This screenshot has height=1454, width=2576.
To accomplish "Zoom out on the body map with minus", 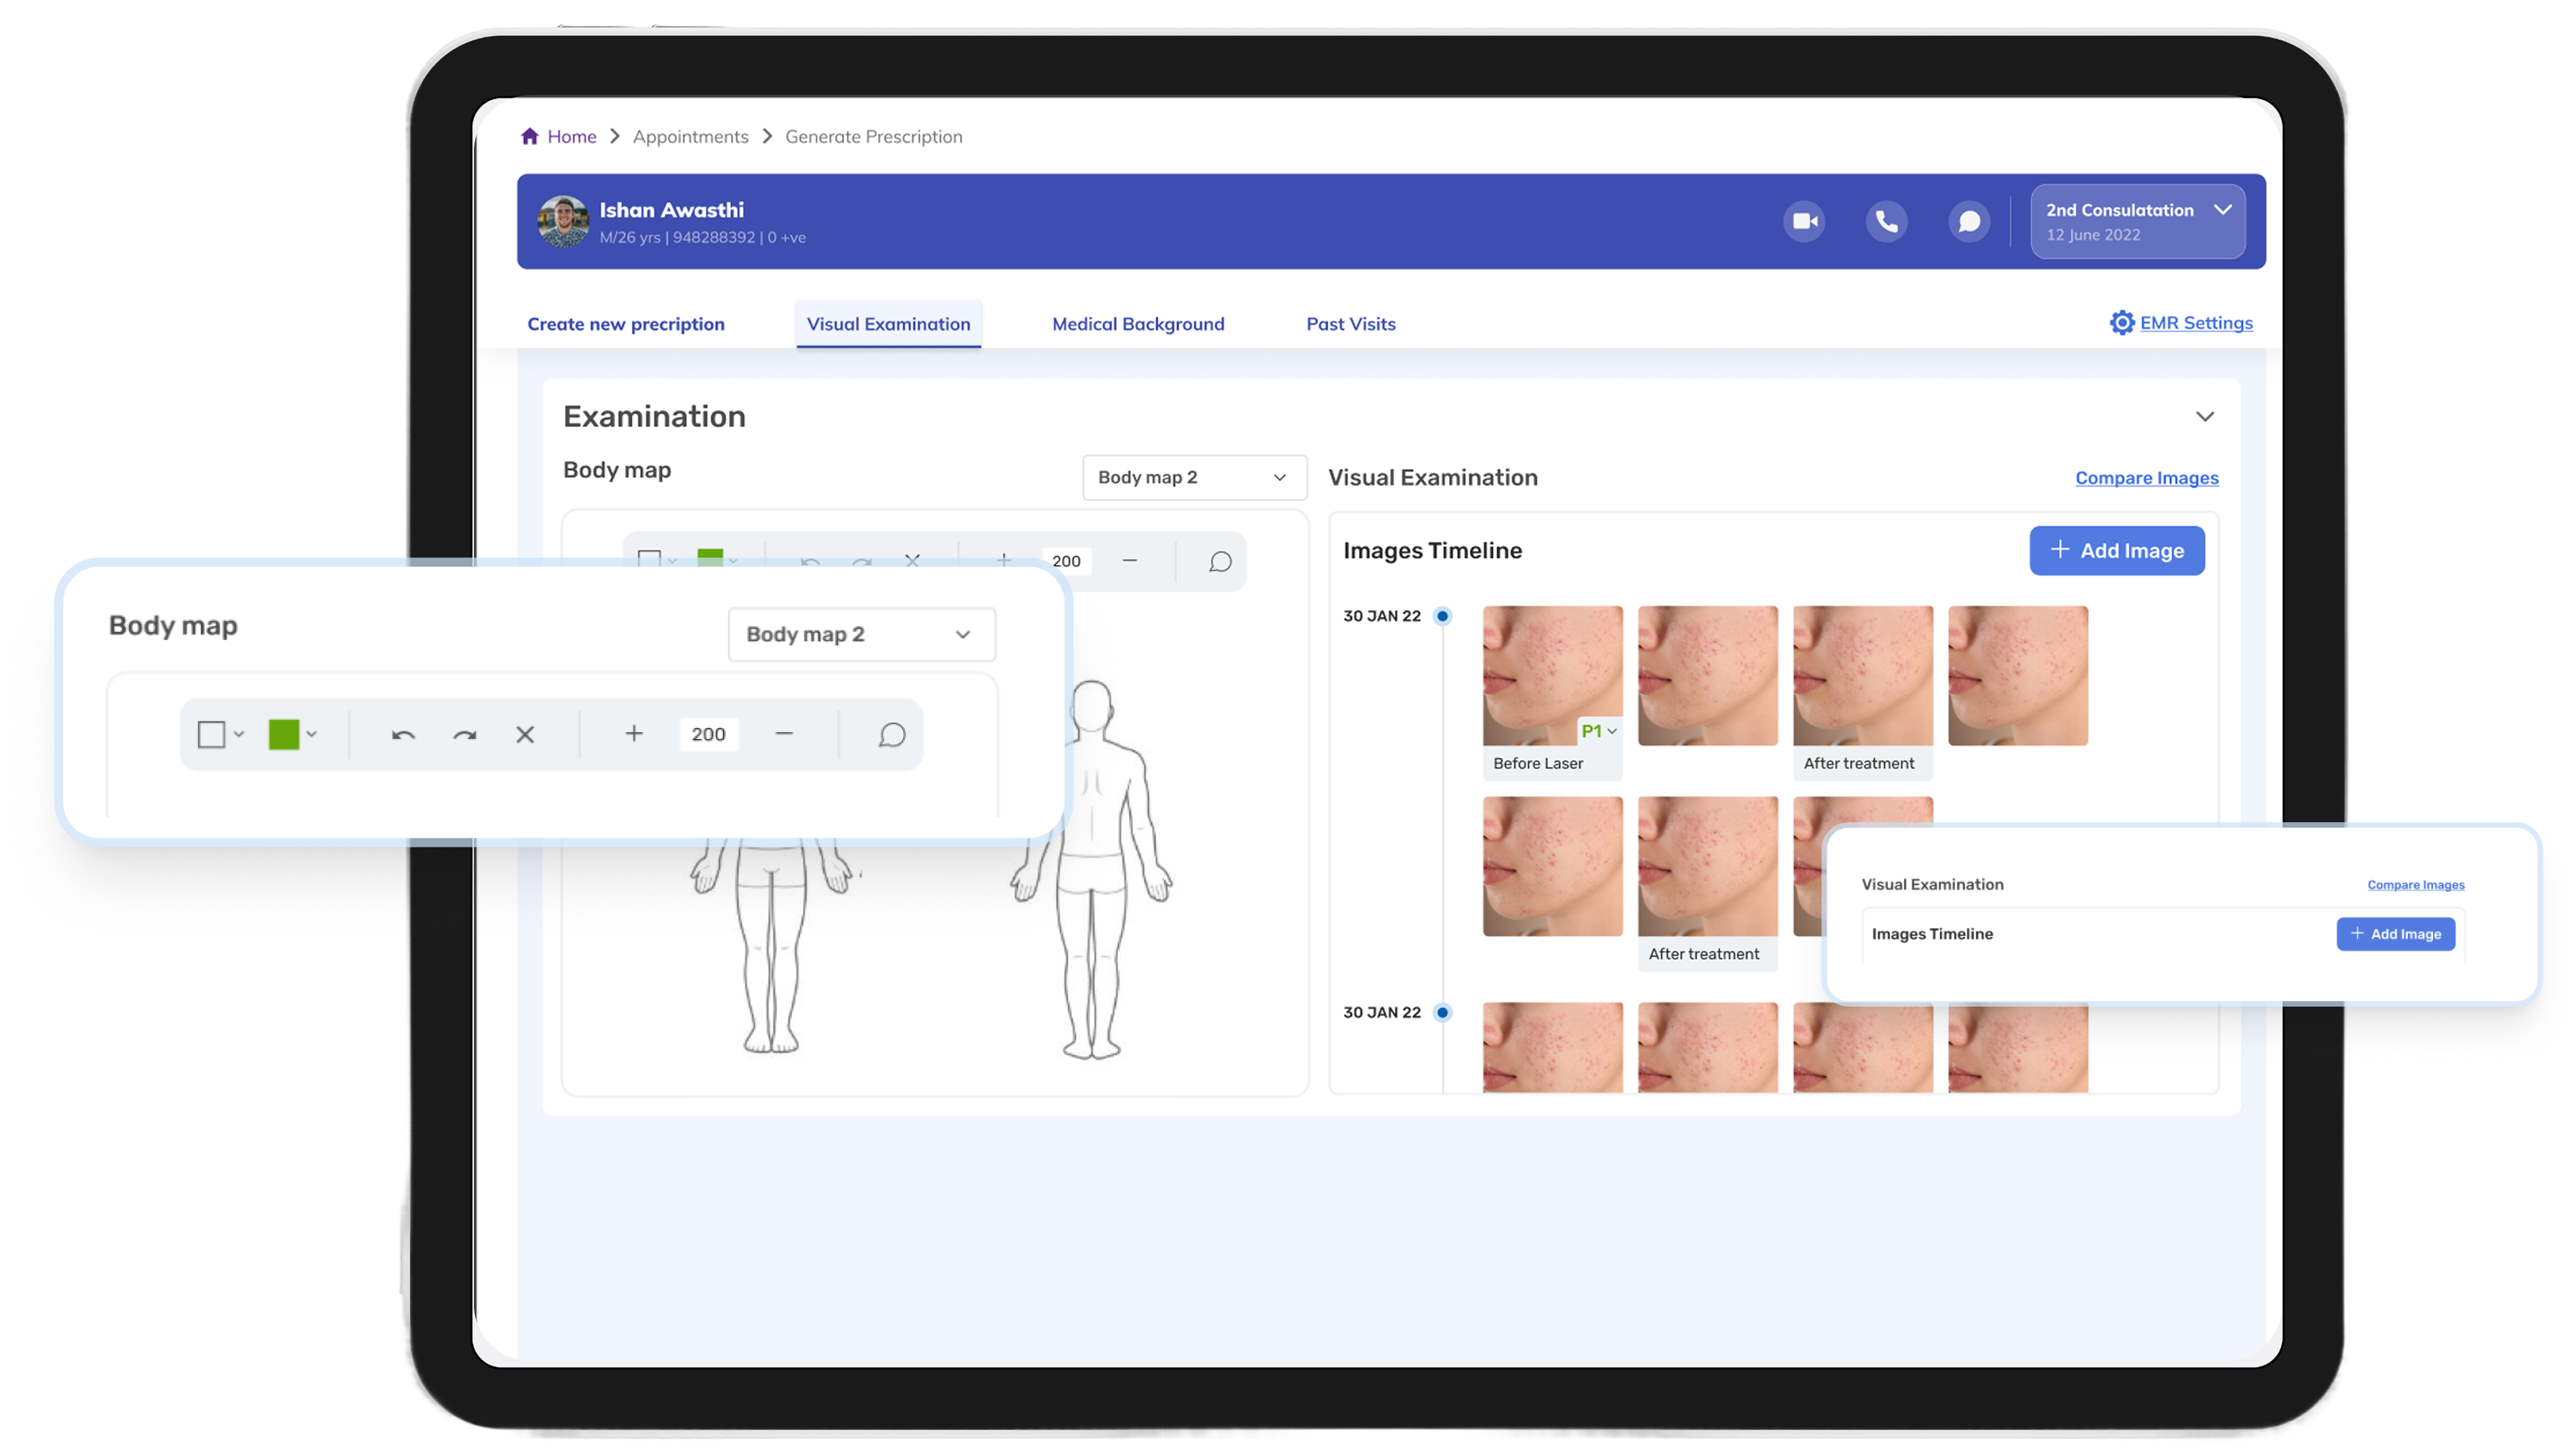I will pos(784,733).
